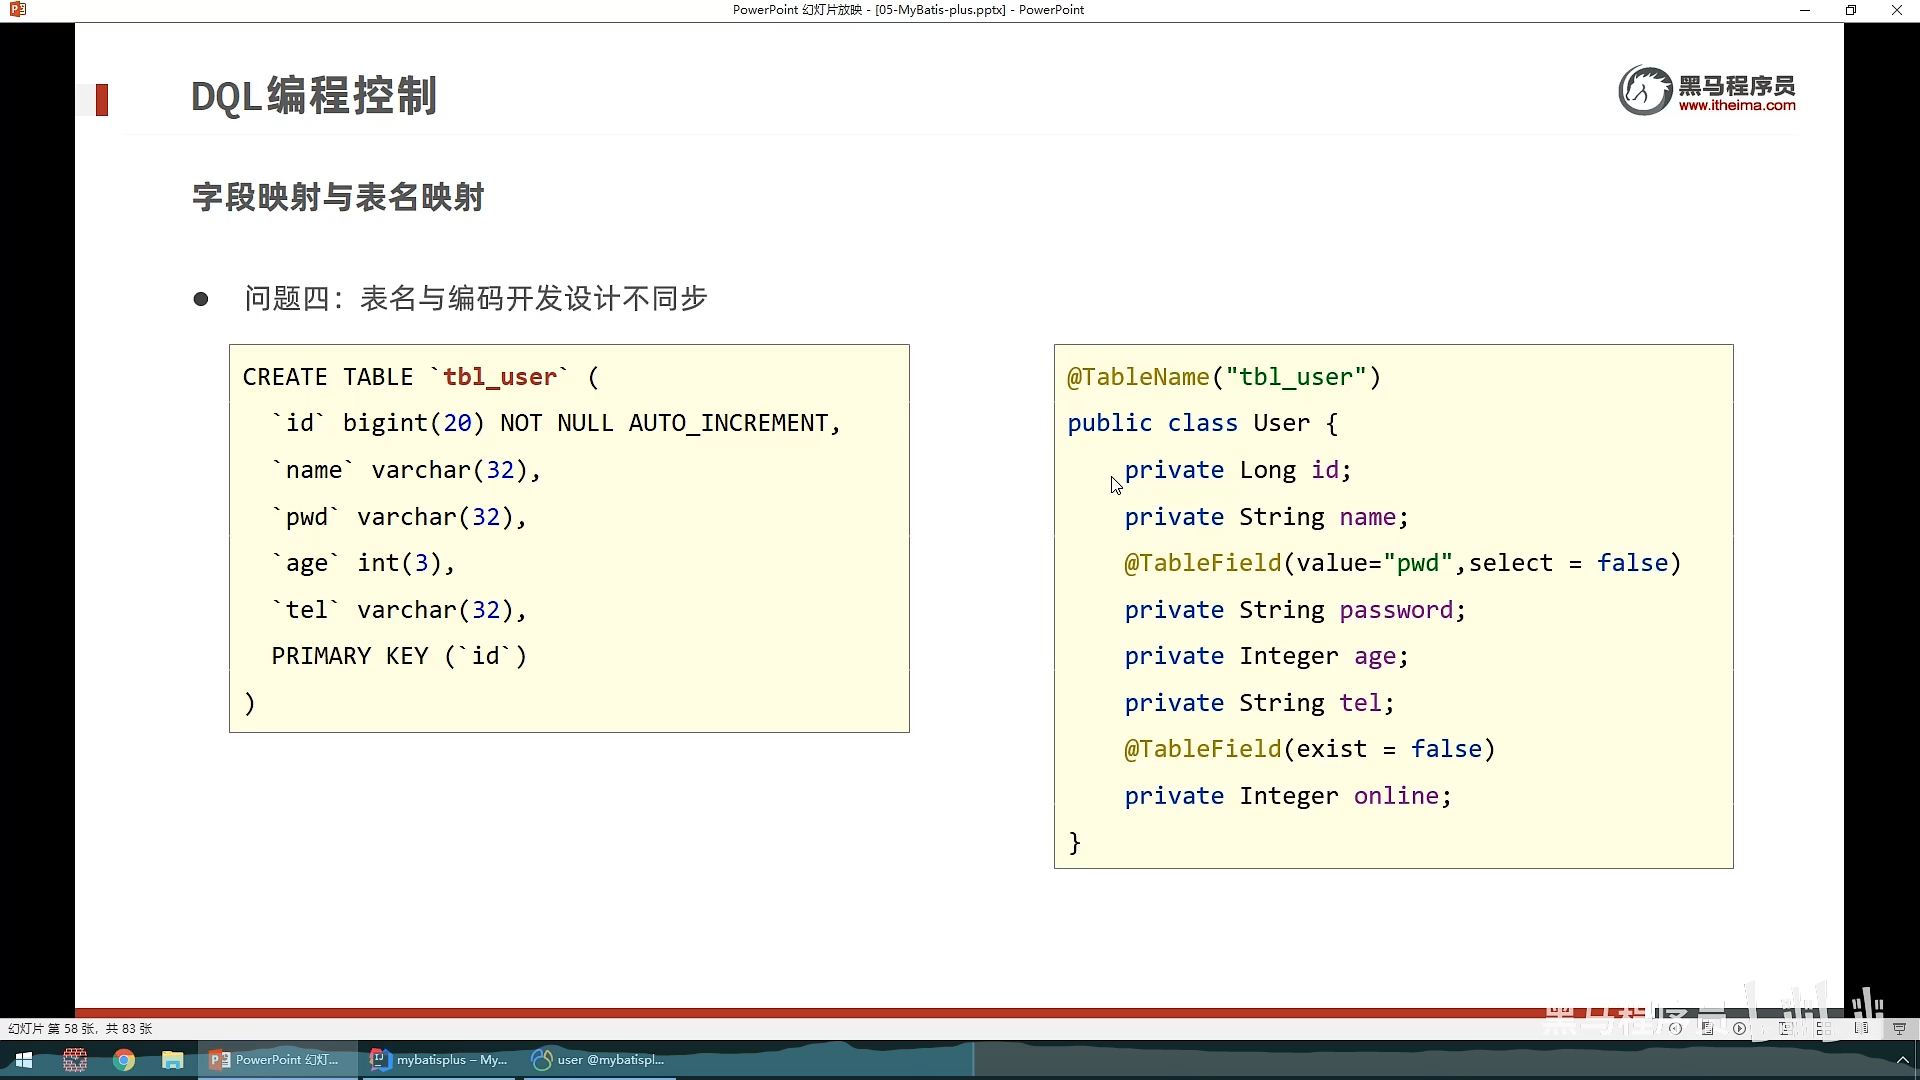The width and height of the screenshot is (1920, 1080).
Task: Switch to mybatisplus IntelliJ IDEA window
Action: (x=438, y=1060)
